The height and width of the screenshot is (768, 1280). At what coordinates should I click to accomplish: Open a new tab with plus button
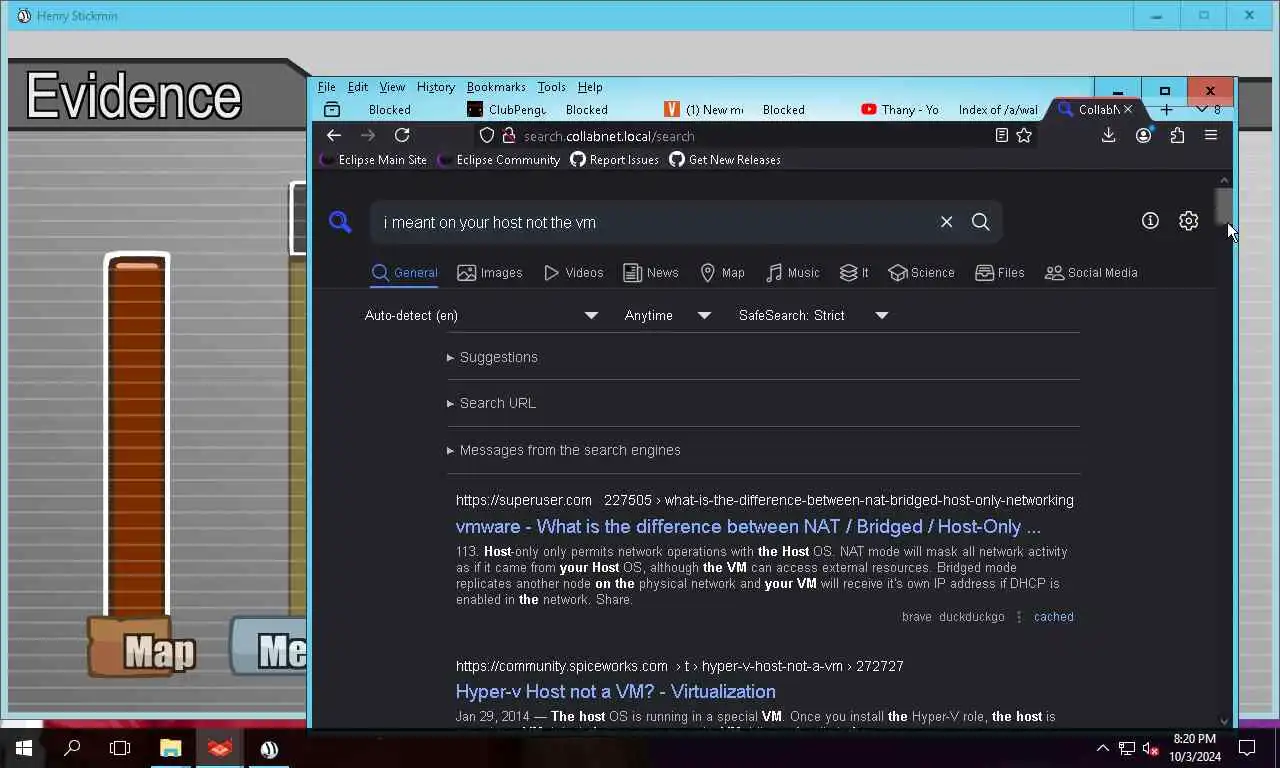pos(1166,109)
